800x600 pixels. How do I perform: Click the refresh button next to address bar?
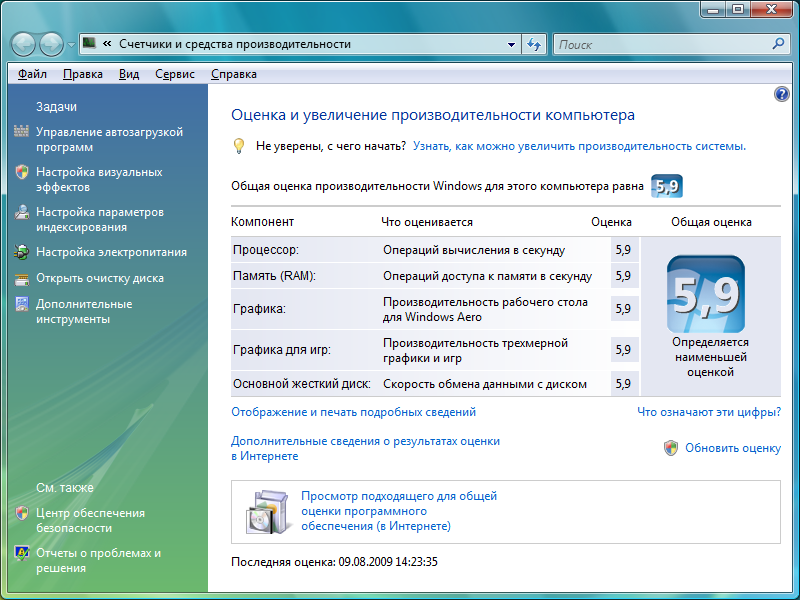coord(534,44)
